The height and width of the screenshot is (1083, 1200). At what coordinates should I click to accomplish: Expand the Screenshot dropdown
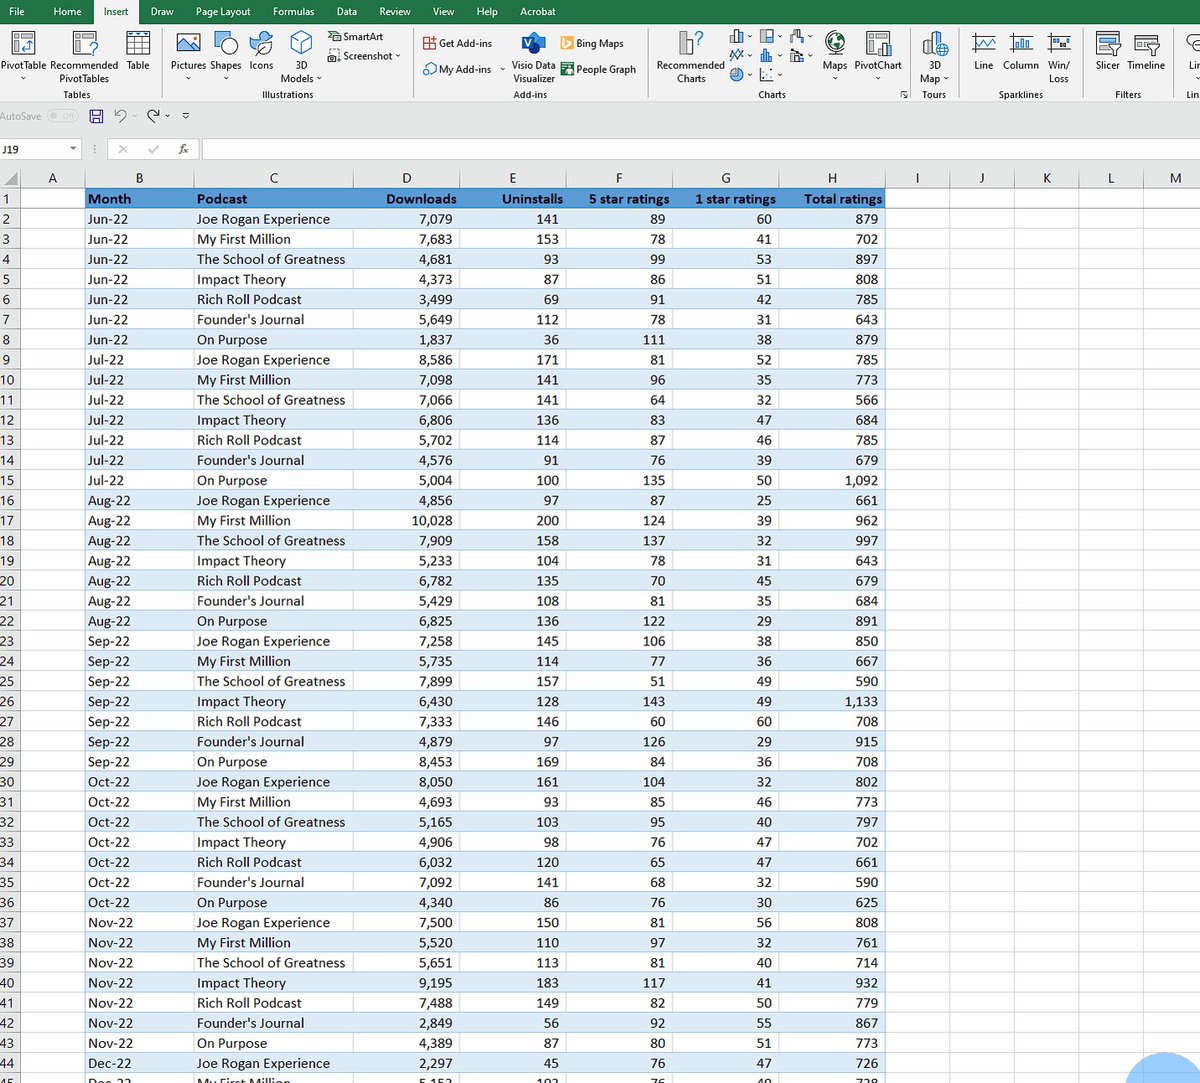397,56
